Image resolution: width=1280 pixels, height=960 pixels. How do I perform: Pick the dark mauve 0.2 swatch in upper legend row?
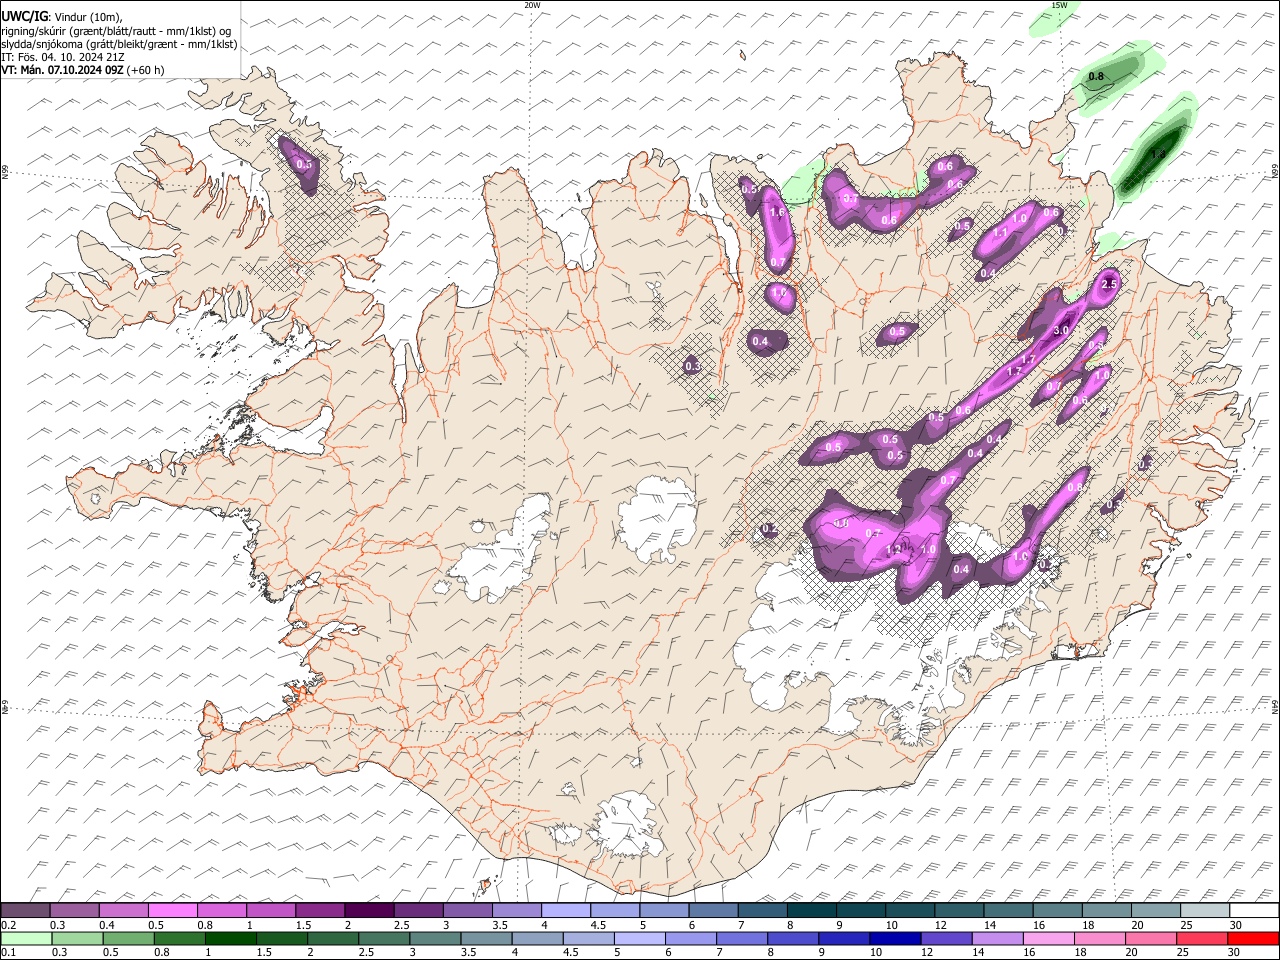[25, 911]
